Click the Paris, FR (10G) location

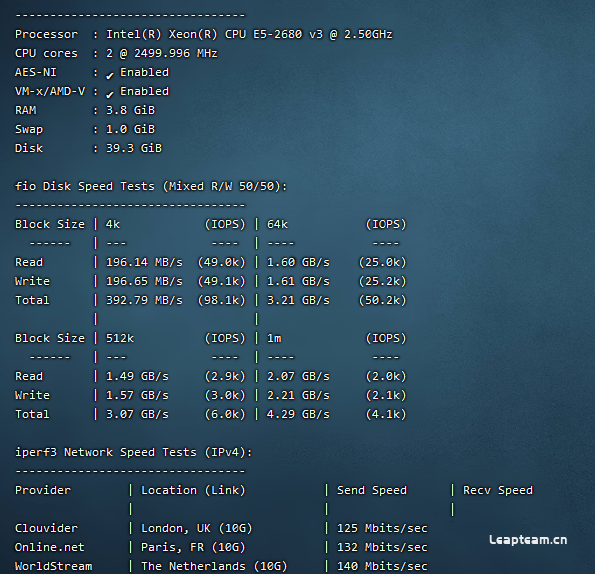[x=193, y=547]
